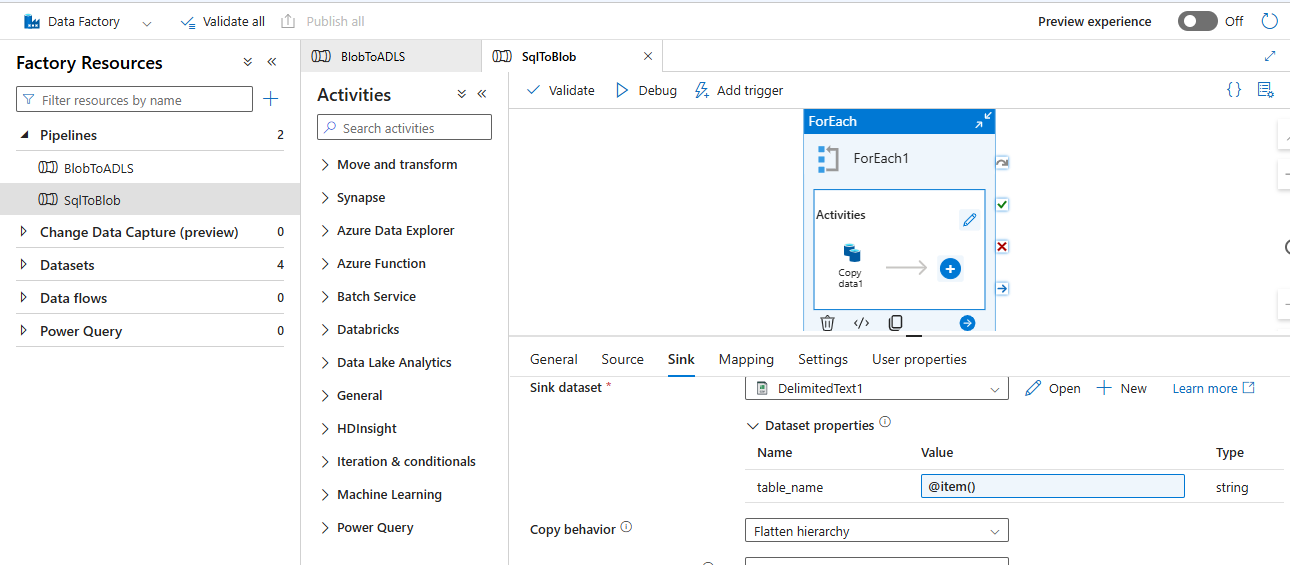Click Validate all

point(222,21)
